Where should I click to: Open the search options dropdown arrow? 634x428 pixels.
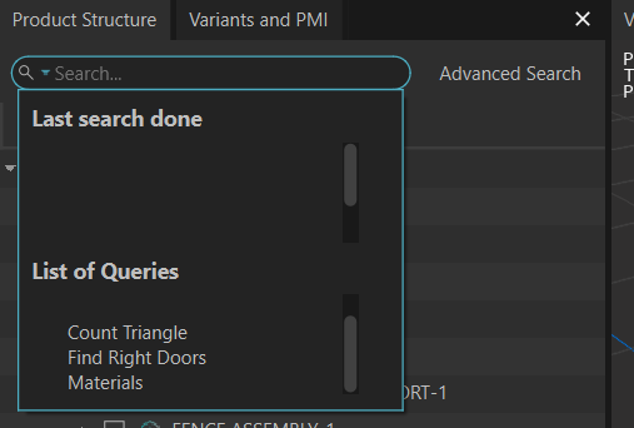45,73
